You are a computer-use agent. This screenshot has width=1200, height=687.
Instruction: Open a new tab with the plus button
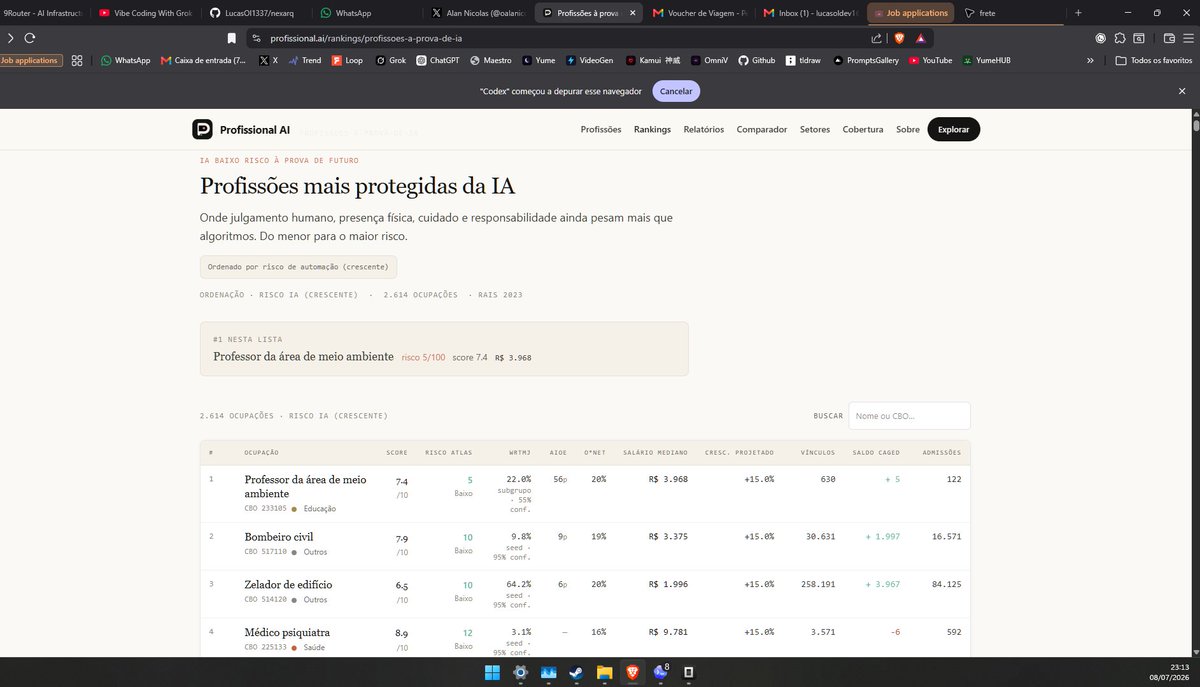pyautogui.click(x=1078, y=13)
